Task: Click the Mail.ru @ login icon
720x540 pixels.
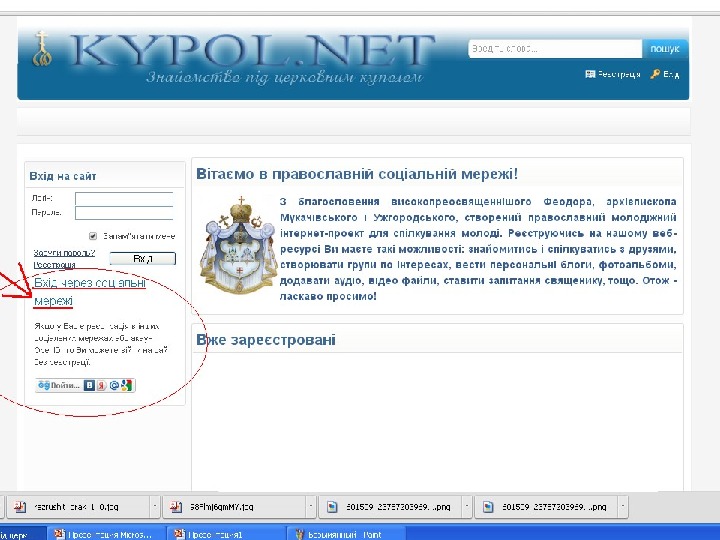Action: tap(114, 385)
